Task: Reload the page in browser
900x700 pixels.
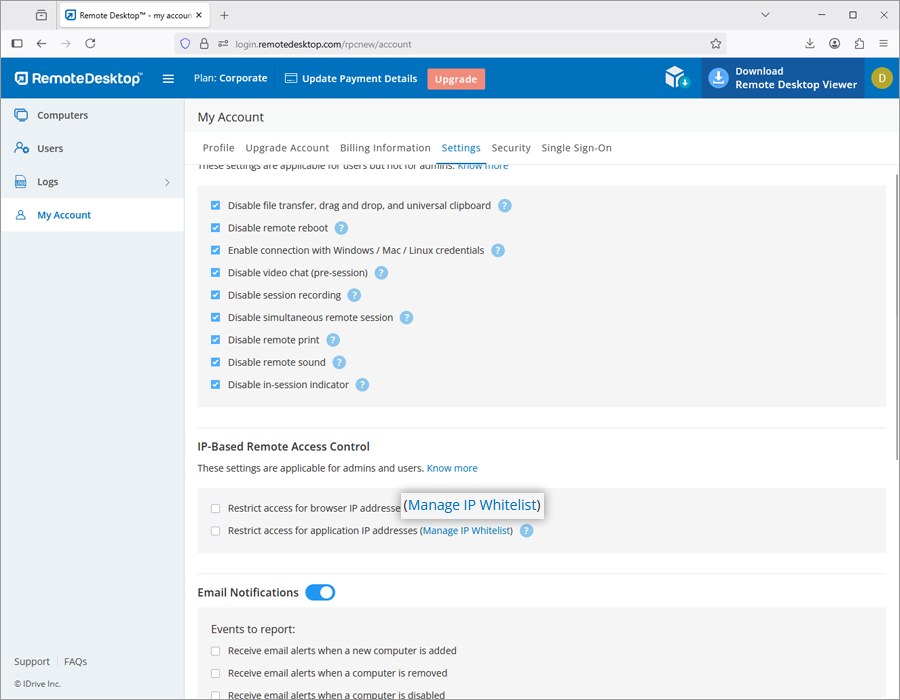Action: (x=90, y=44)
